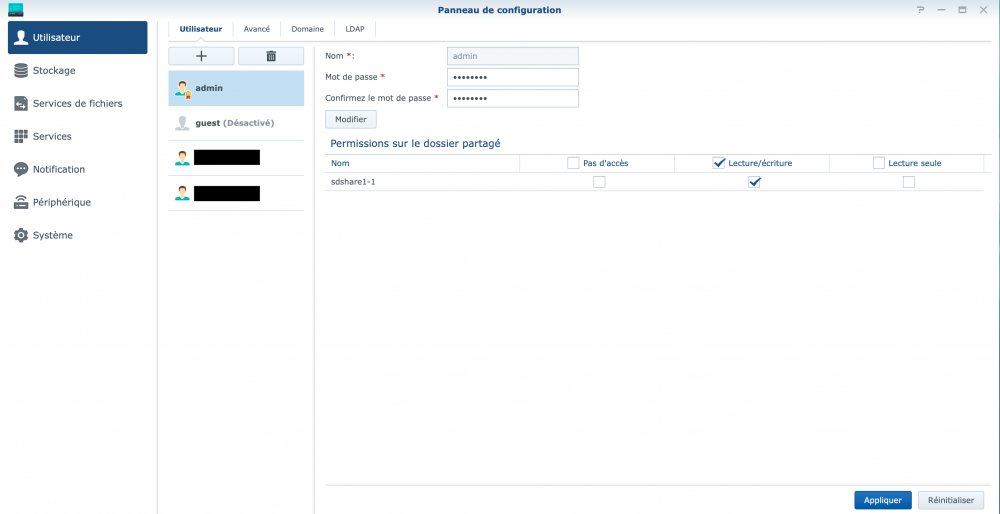Open the Notification settings section
Screen dimensions: 1000x514
coord(58,170)
